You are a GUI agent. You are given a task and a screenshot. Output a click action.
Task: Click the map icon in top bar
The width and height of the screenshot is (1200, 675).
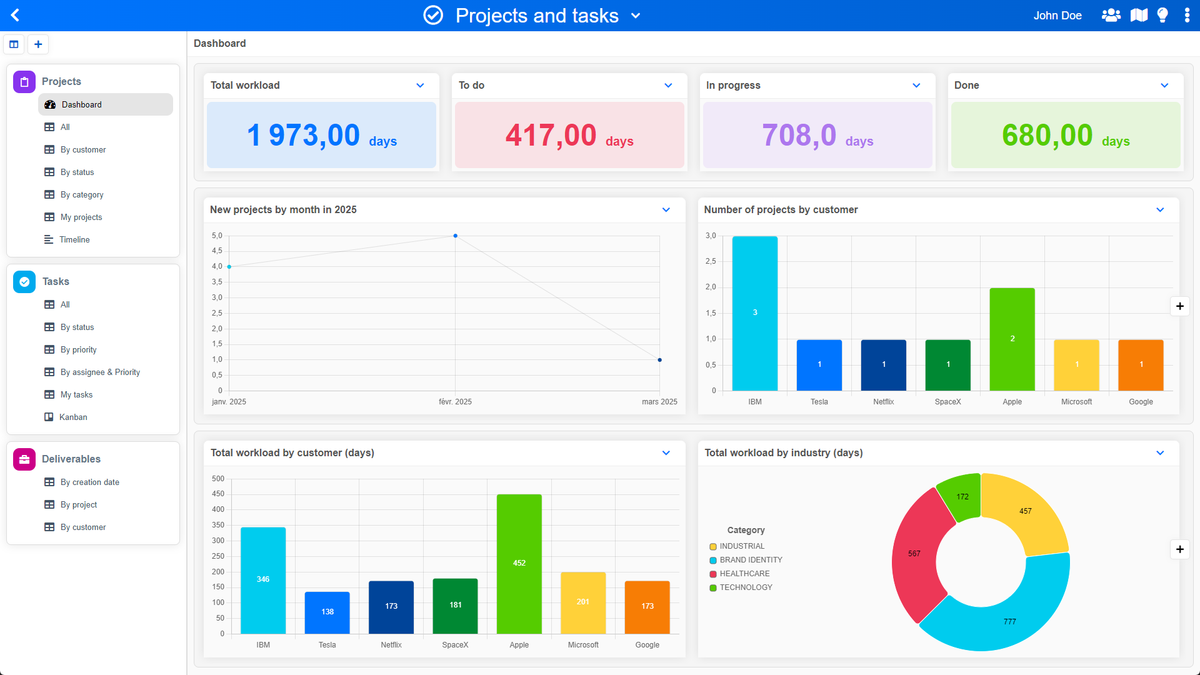[1139, 15]
